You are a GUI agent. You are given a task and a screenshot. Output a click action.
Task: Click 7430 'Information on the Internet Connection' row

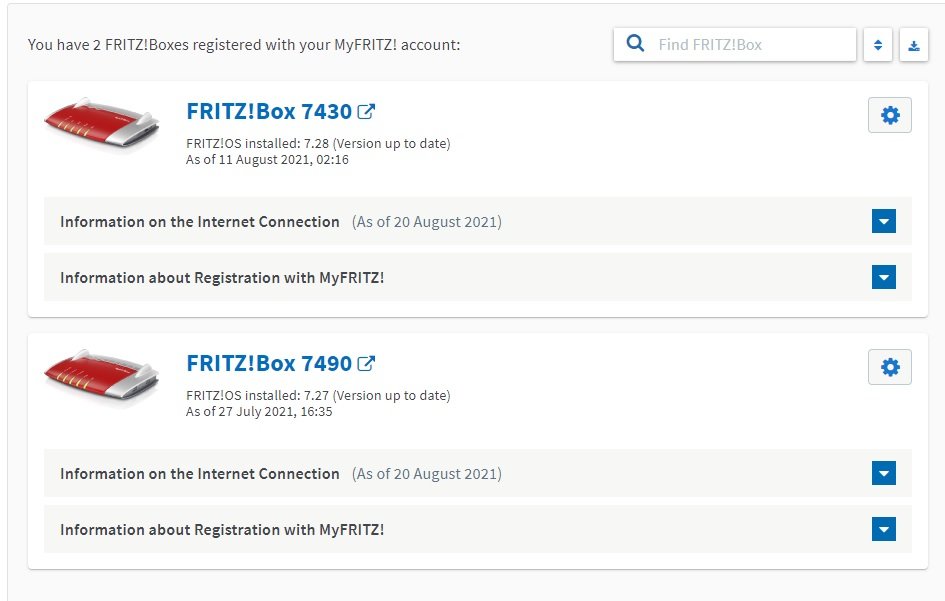click(x=477, y=221)
